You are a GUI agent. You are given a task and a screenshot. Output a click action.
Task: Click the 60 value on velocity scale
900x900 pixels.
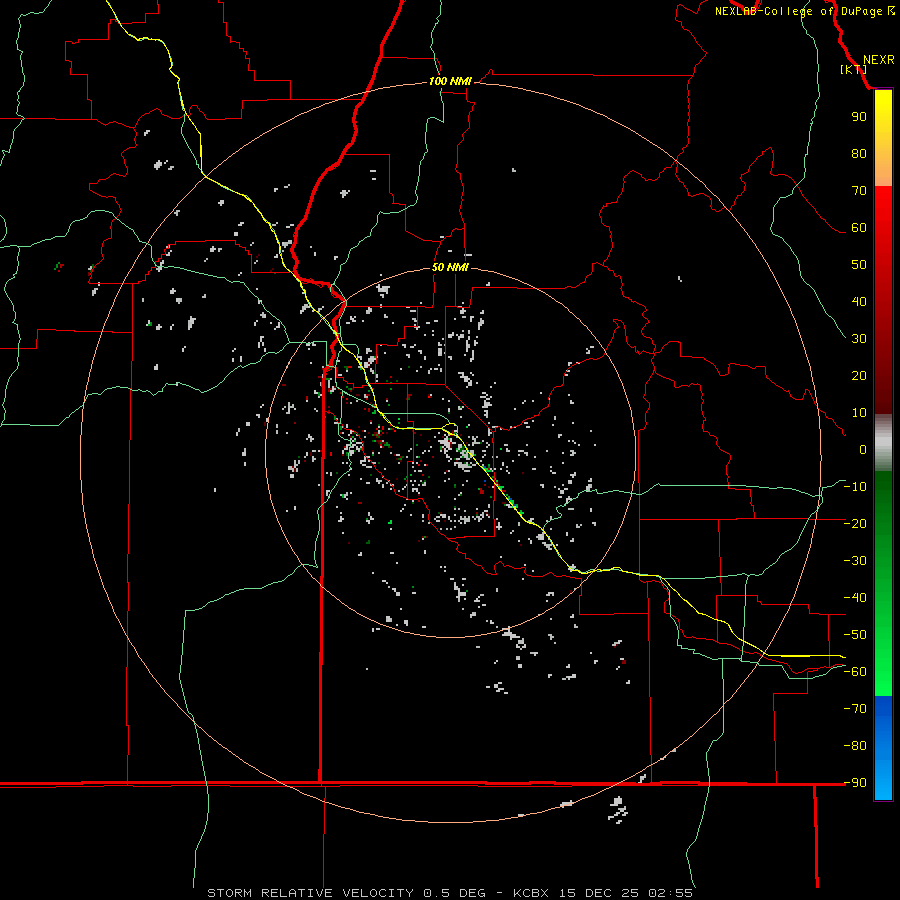859,227
